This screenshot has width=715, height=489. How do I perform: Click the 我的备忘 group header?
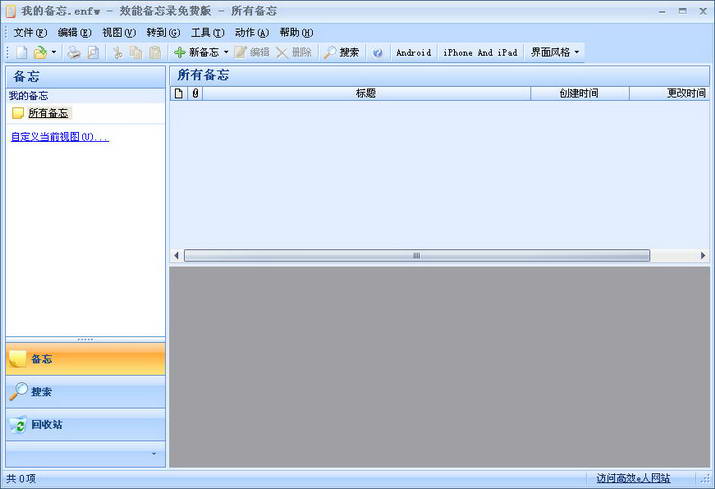point(86,96)
